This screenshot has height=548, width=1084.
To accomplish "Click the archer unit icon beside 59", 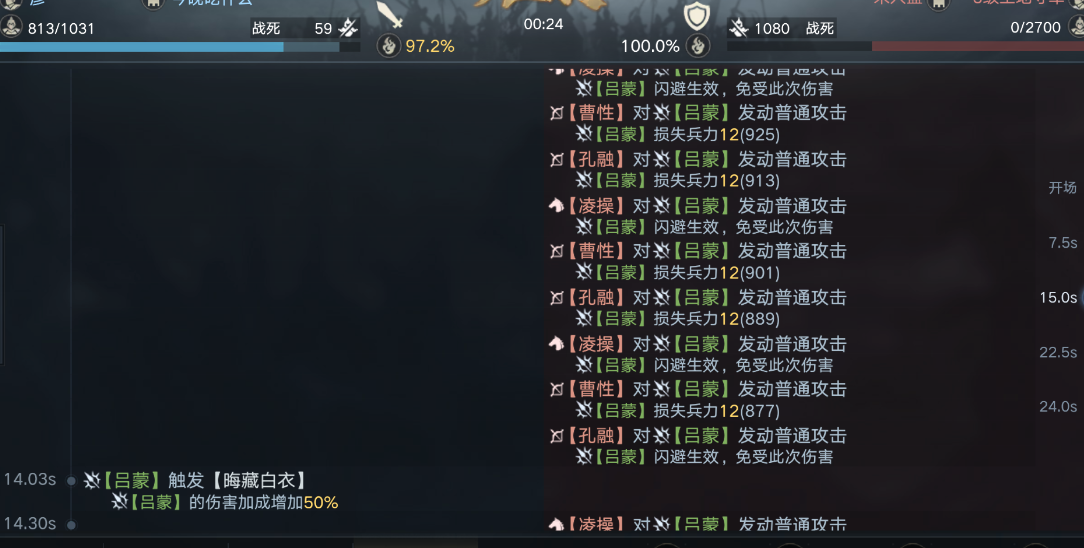I will click(348, 28).
